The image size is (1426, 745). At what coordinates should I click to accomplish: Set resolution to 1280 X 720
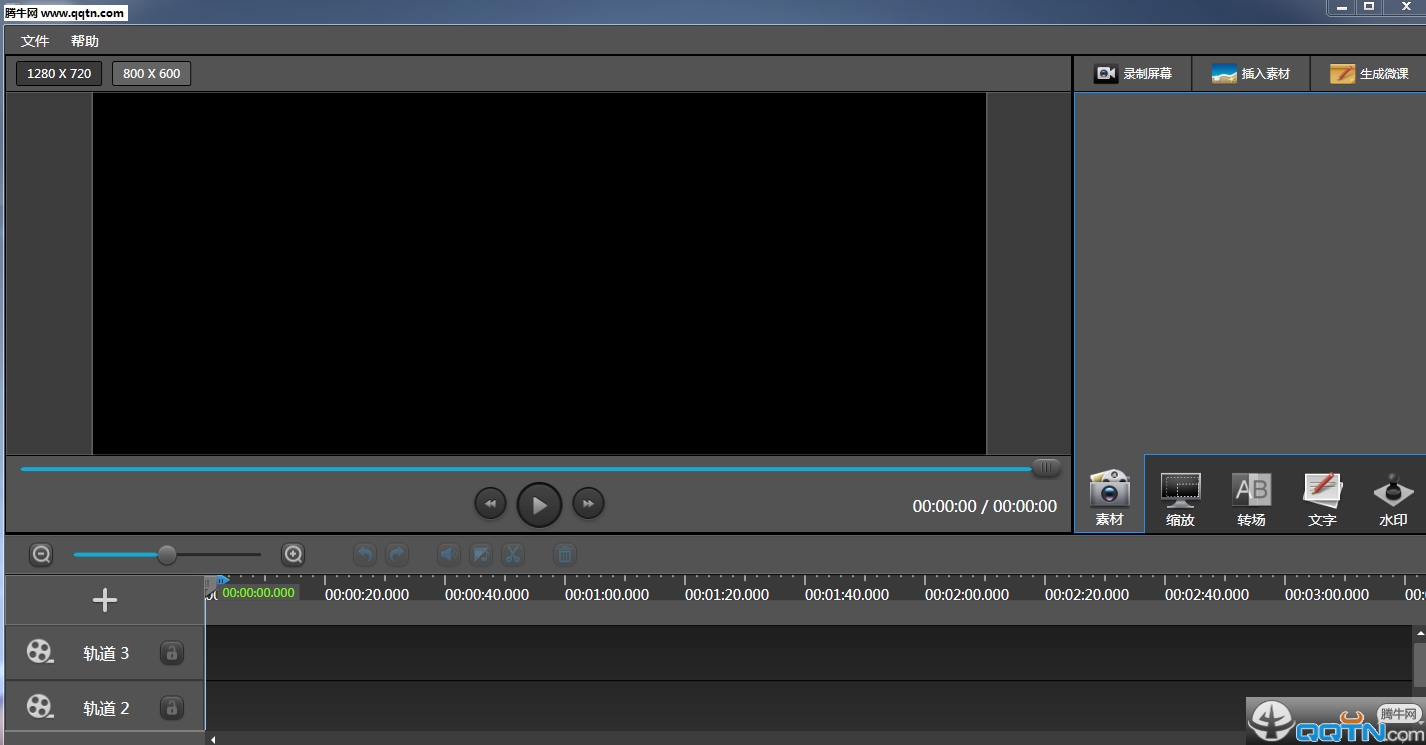pyautogui.click(x=59, y=74)
